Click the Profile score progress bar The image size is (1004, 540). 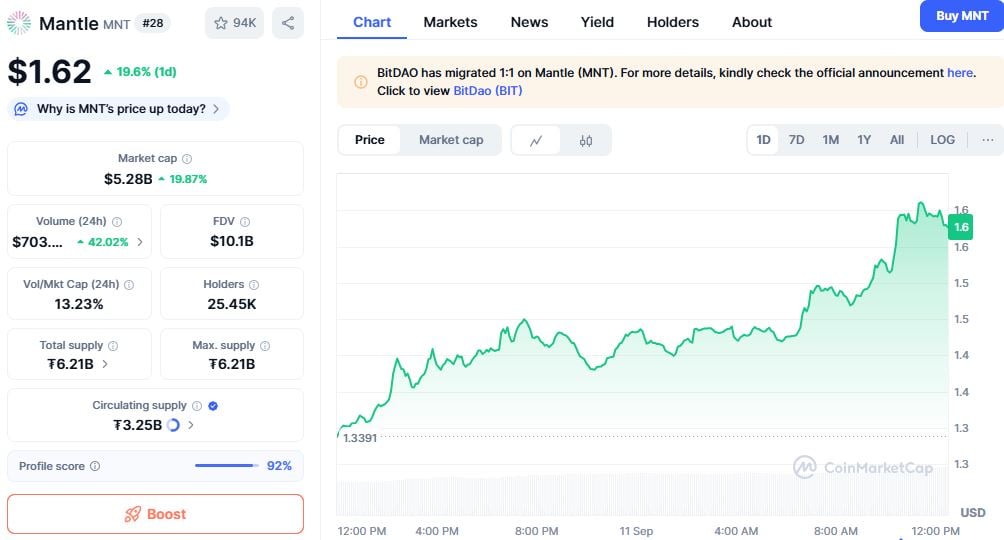tap(227, 466)
